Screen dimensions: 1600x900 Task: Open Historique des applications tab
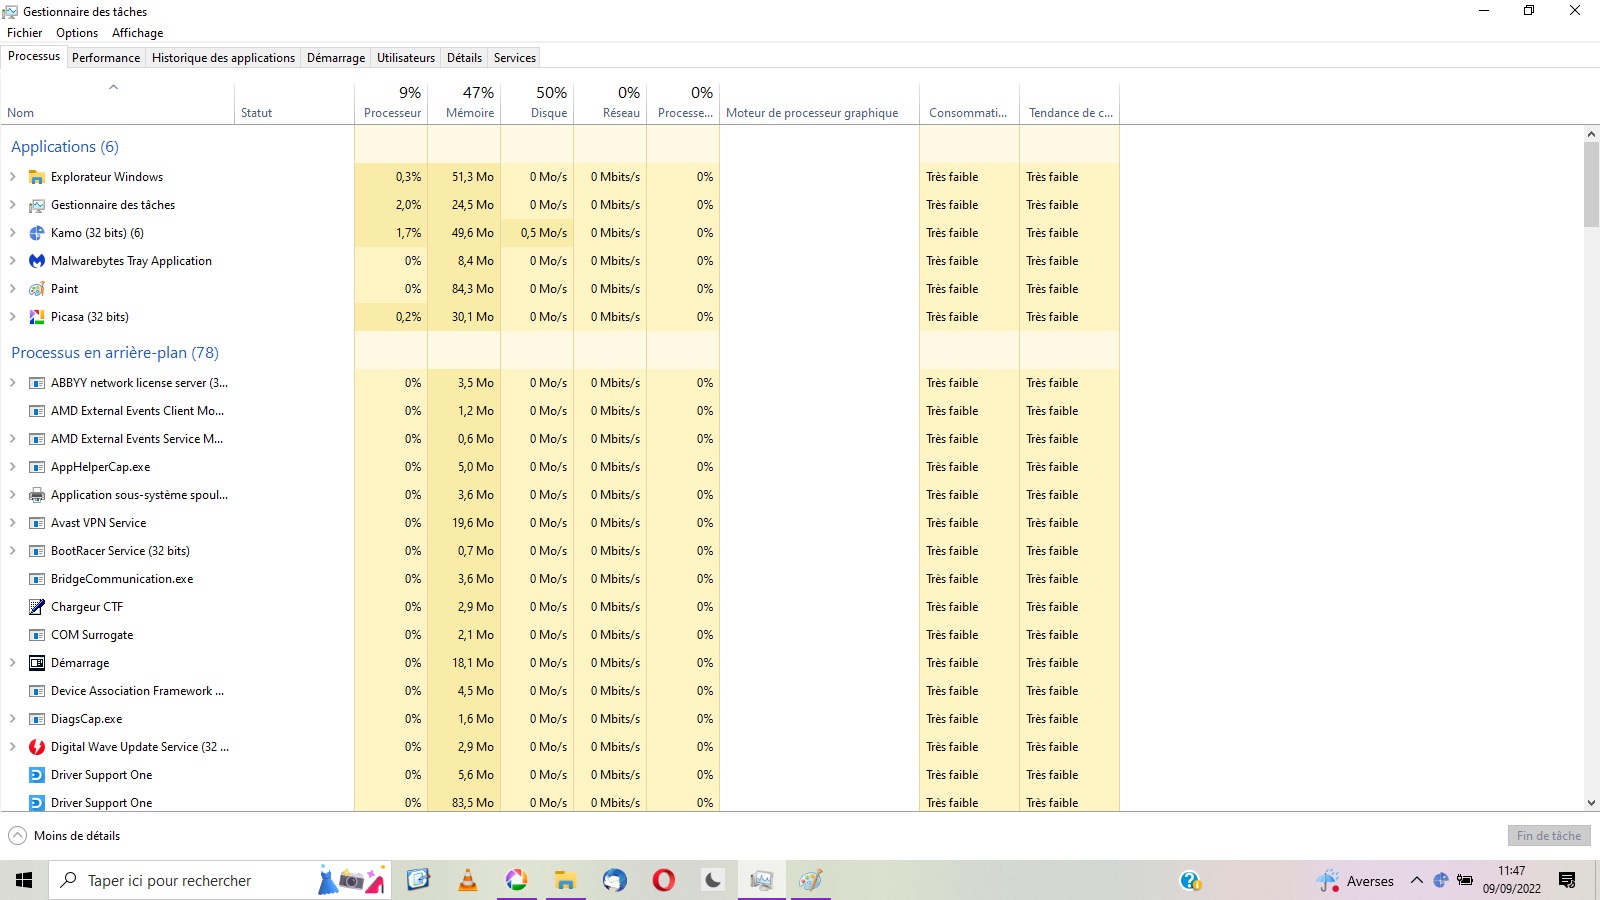pos(223,58)
